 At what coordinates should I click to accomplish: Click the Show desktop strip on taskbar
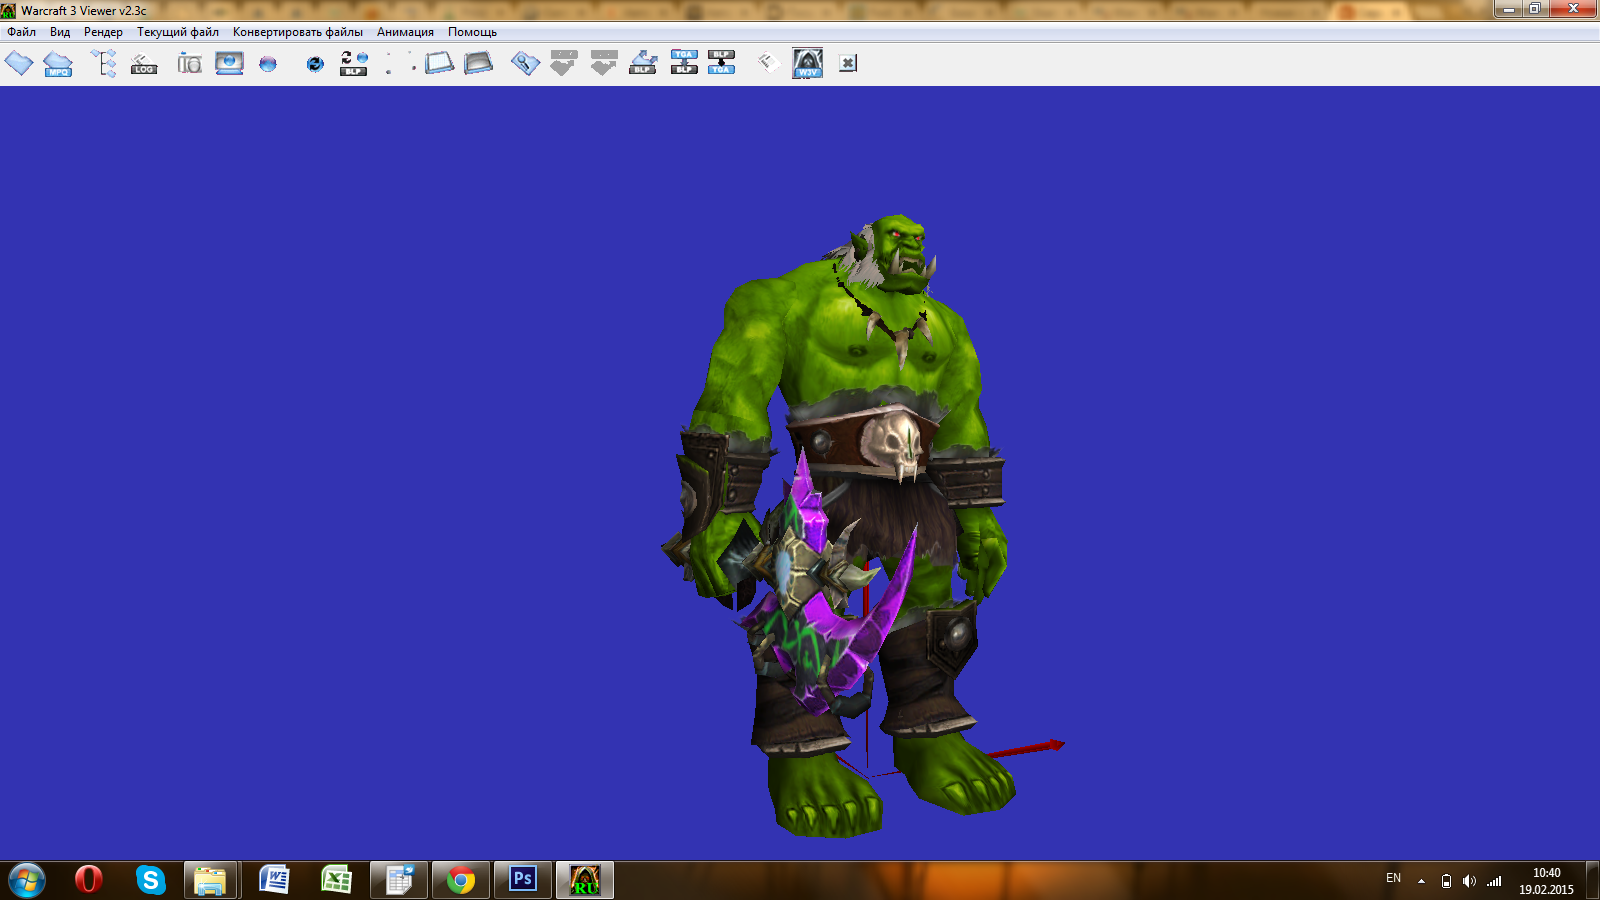[x=1593, y=880]
